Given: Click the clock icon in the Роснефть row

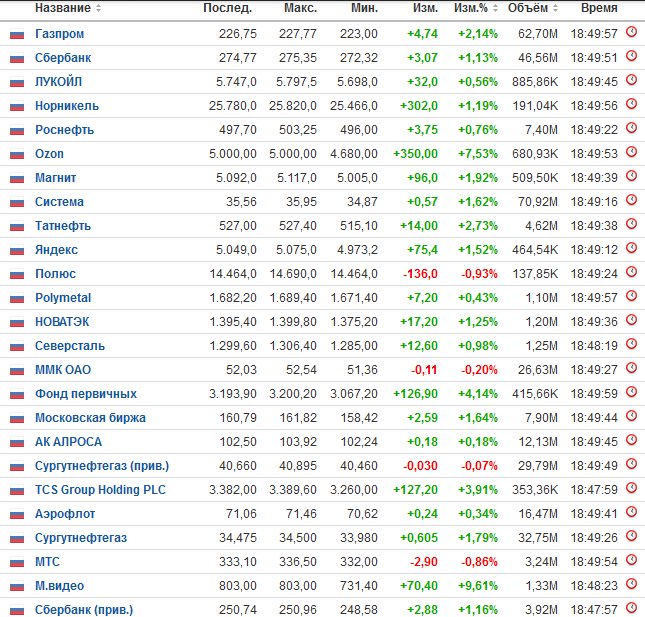Looking at the screenshot, I should 631,128.
